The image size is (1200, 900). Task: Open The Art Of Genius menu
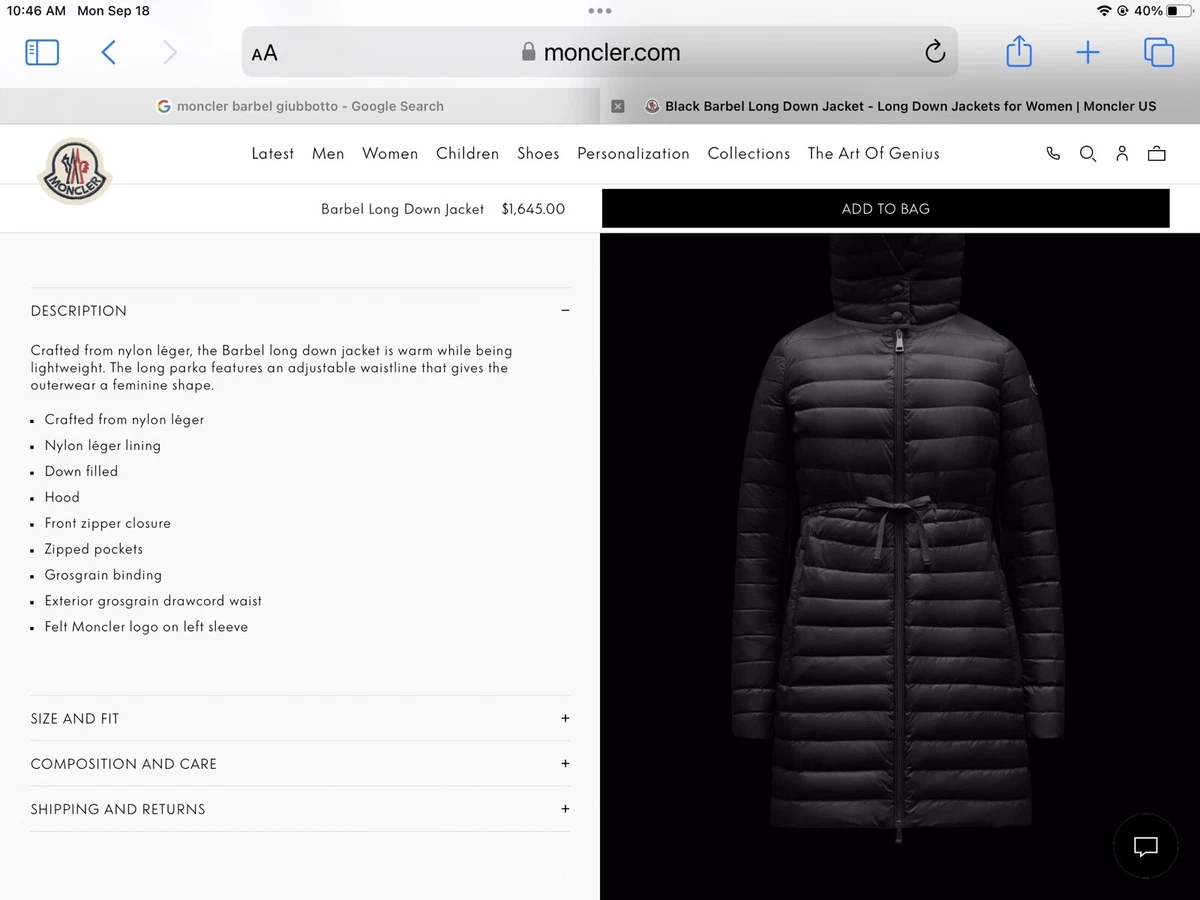874,154
